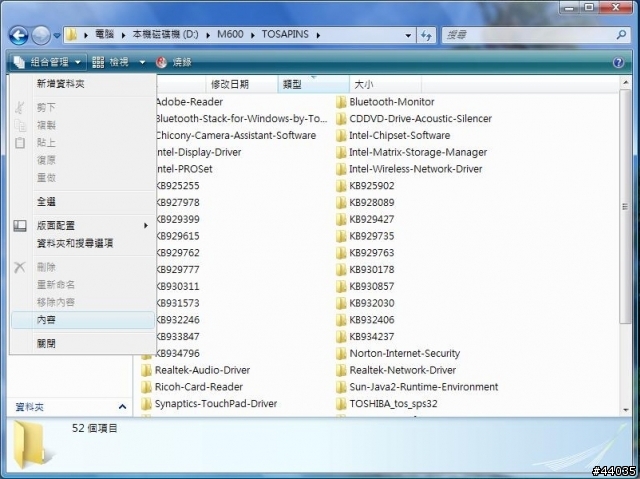Click the blue help icon
Image resolution: width=640 pixels, height=479 pixels.
point(618,62)
